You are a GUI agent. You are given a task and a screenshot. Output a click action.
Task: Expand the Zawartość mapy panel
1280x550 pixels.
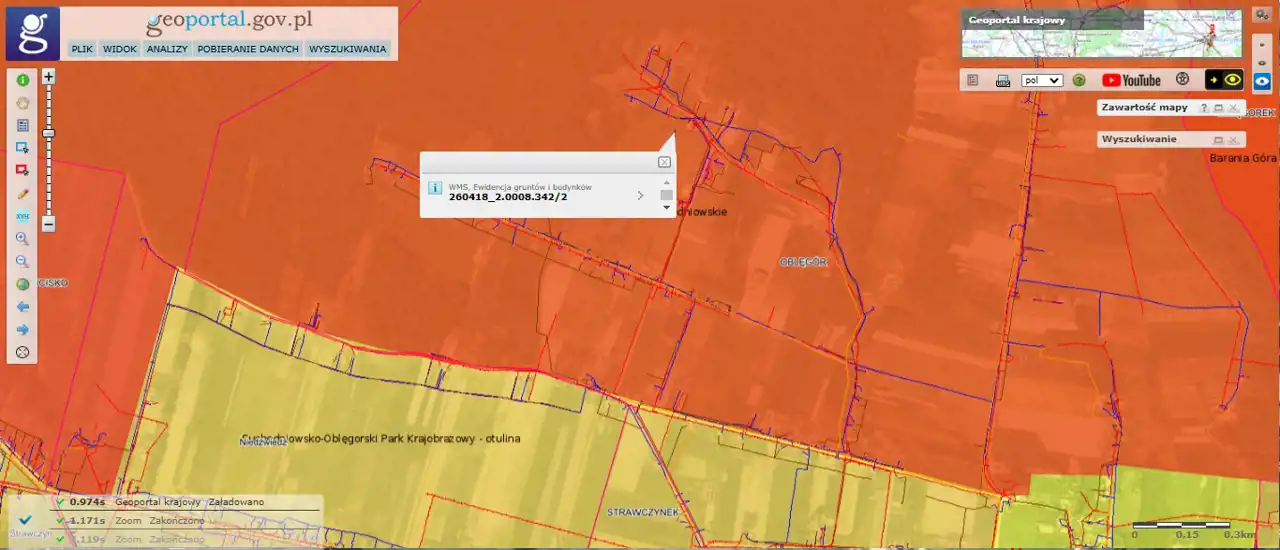(1218, 108)
